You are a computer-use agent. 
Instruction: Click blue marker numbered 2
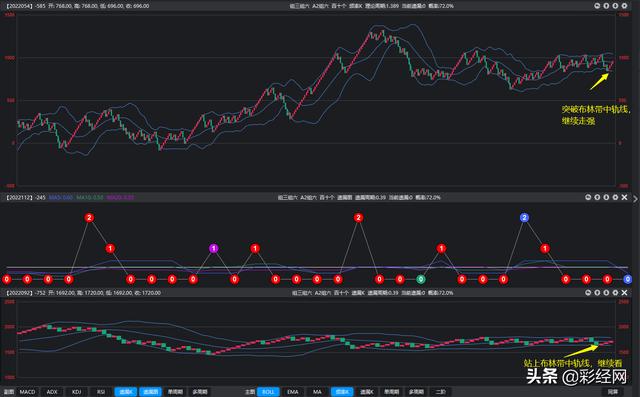(524, 217)
